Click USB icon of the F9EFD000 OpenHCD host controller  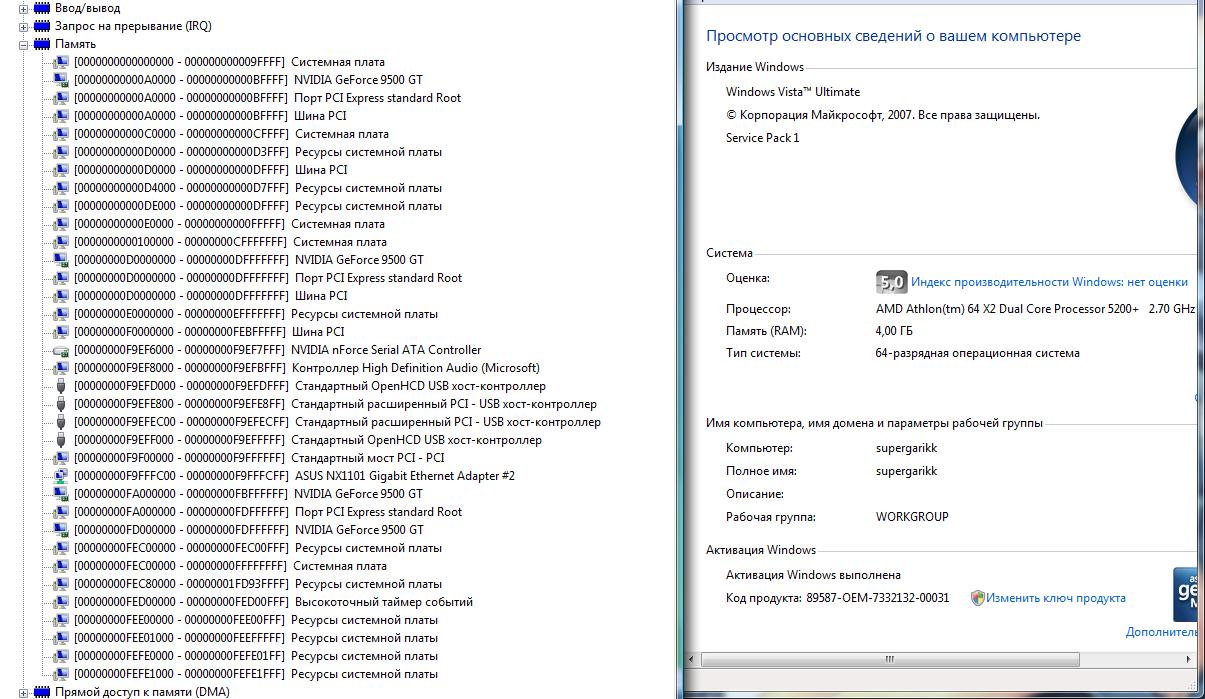pyautogui.click(x=60, y=386)
